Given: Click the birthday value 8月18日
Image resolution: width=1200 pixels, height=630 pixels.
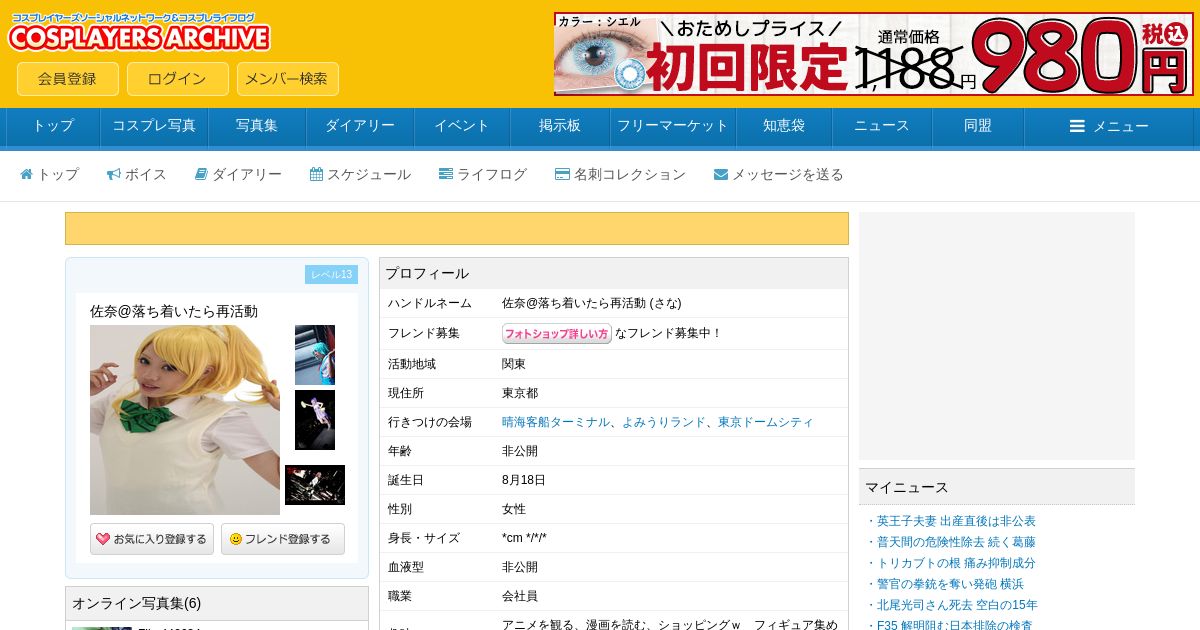Looking at the screenshot, I should (x=524, y=480).
